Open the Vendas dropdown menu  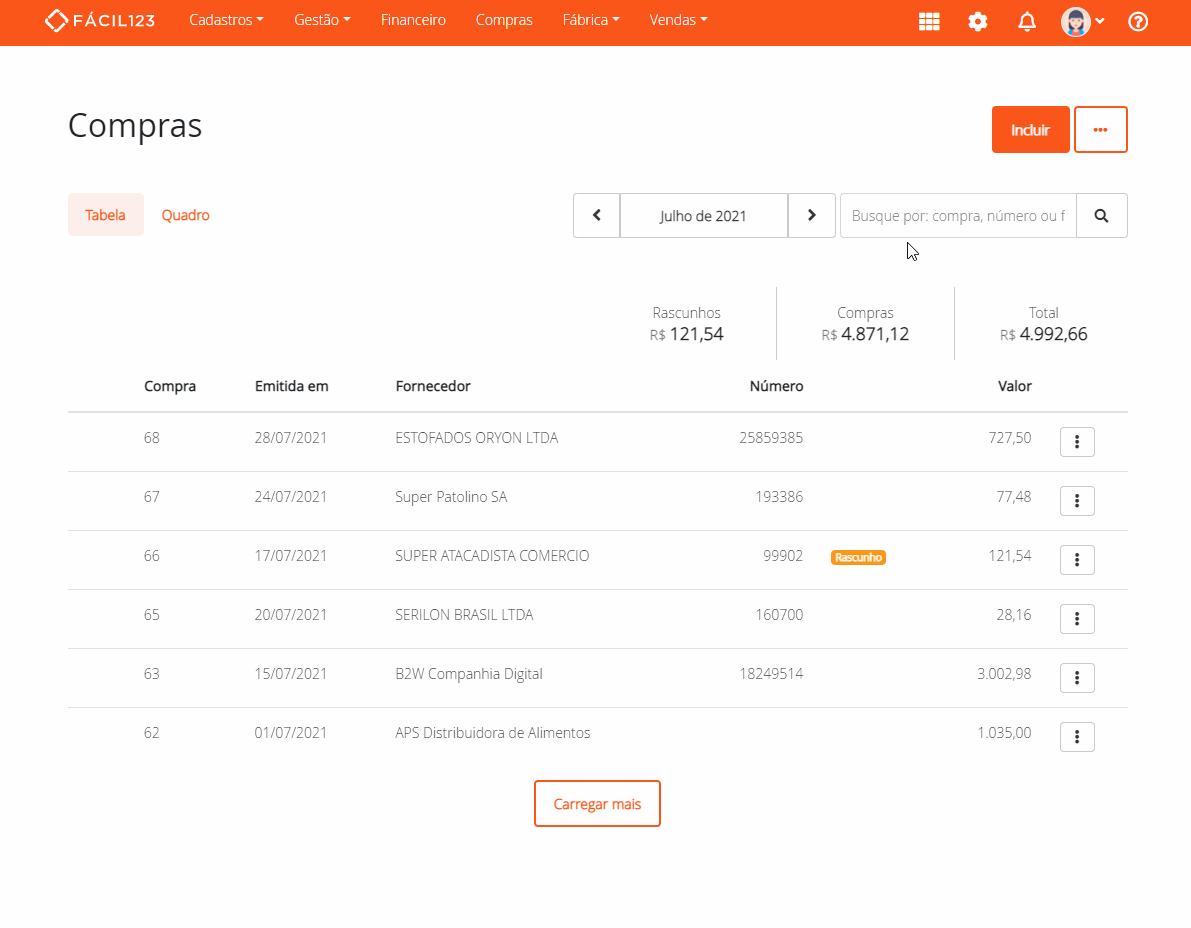(x=678, y=20)
